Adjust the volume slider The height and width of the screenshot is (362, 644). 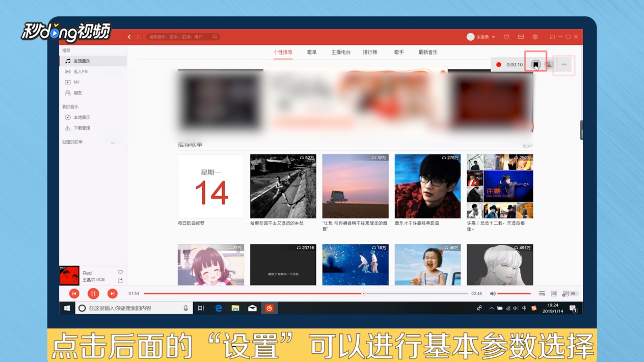click(515, 293)
